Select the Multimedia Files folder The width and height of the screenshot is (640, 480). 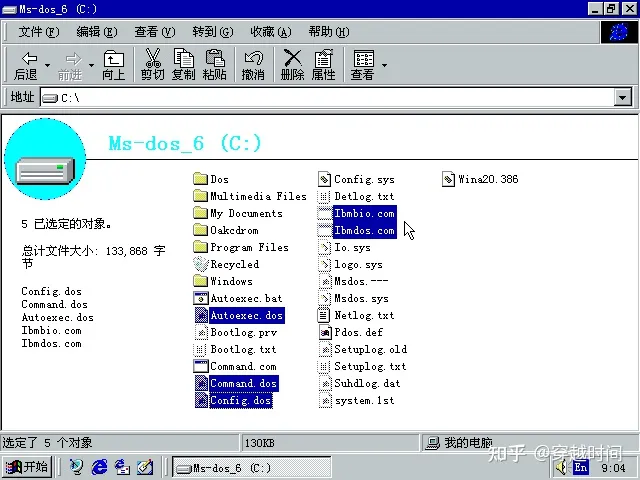(250, 196)
